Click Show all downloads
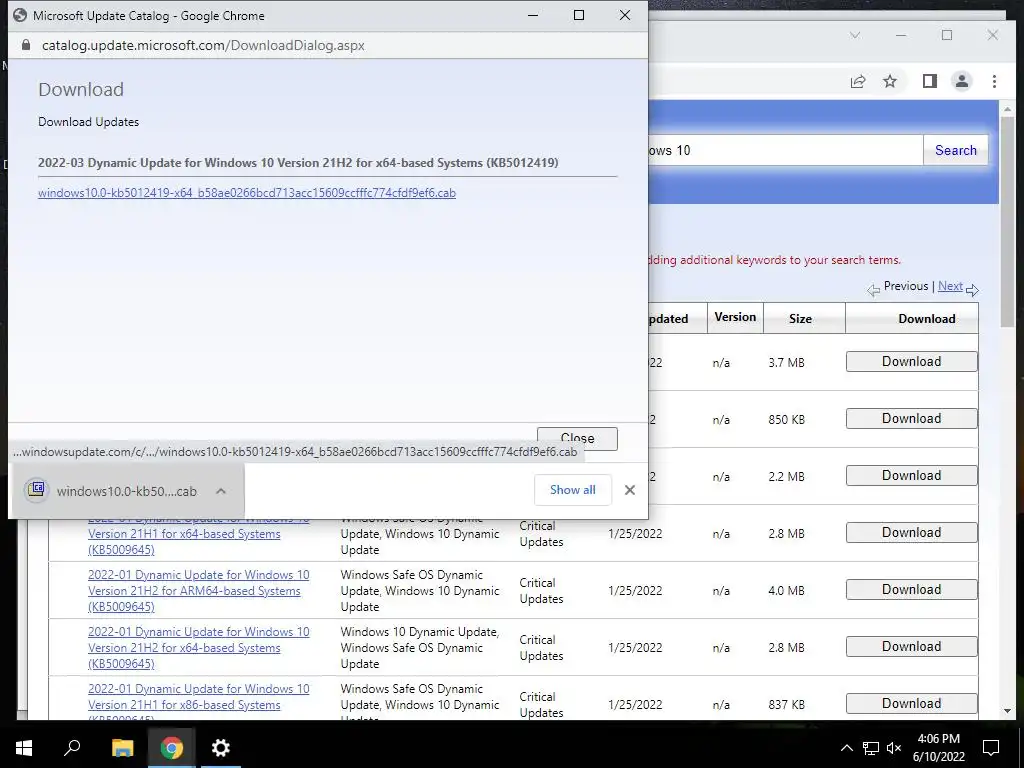 (573, 490)
